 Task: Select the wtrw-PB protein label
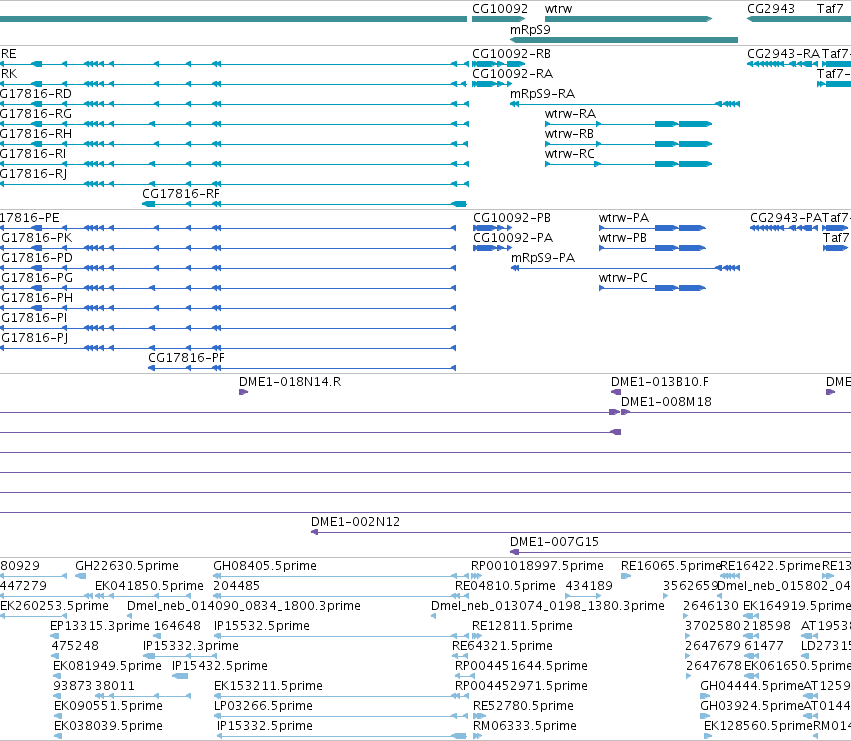(x=623, y=238)
